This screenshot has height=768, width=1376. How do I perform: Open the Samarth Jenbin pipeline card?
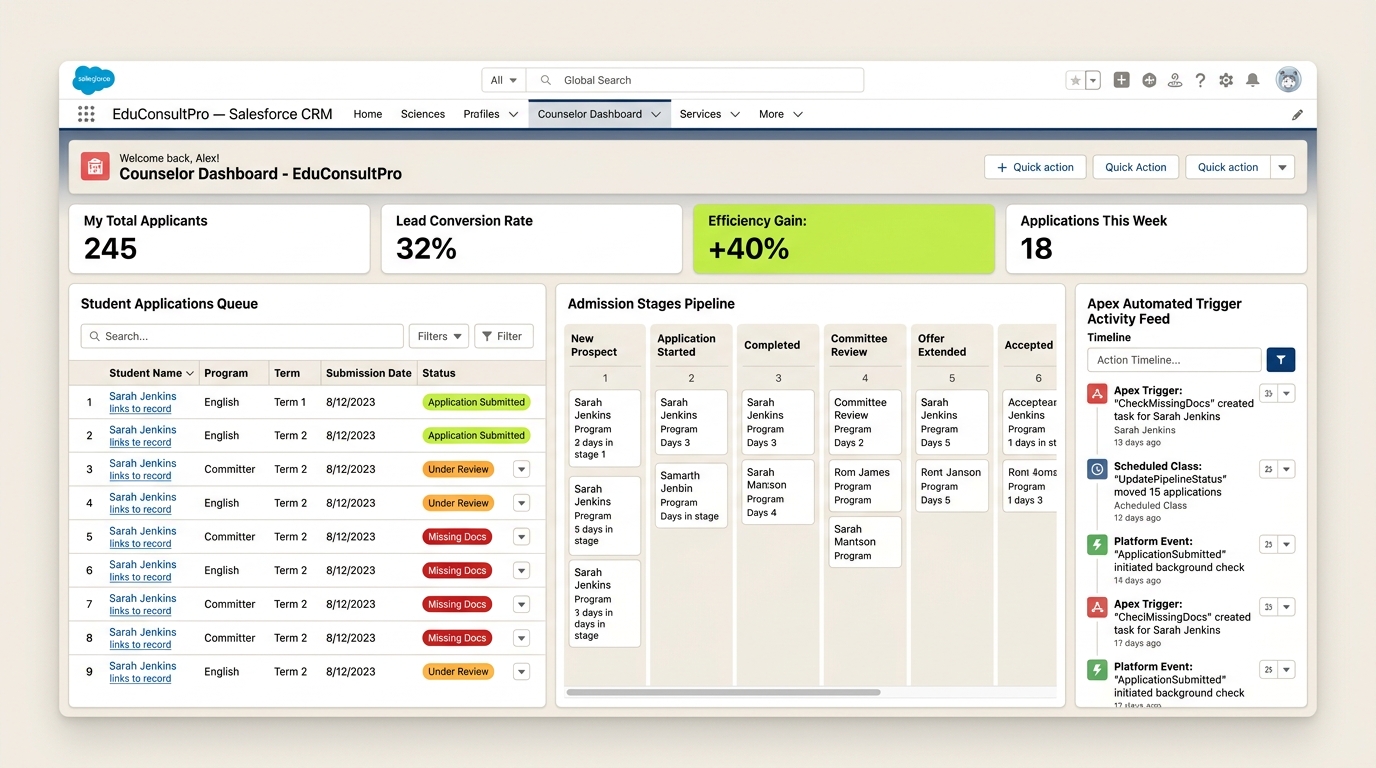[x=691, y=496]
